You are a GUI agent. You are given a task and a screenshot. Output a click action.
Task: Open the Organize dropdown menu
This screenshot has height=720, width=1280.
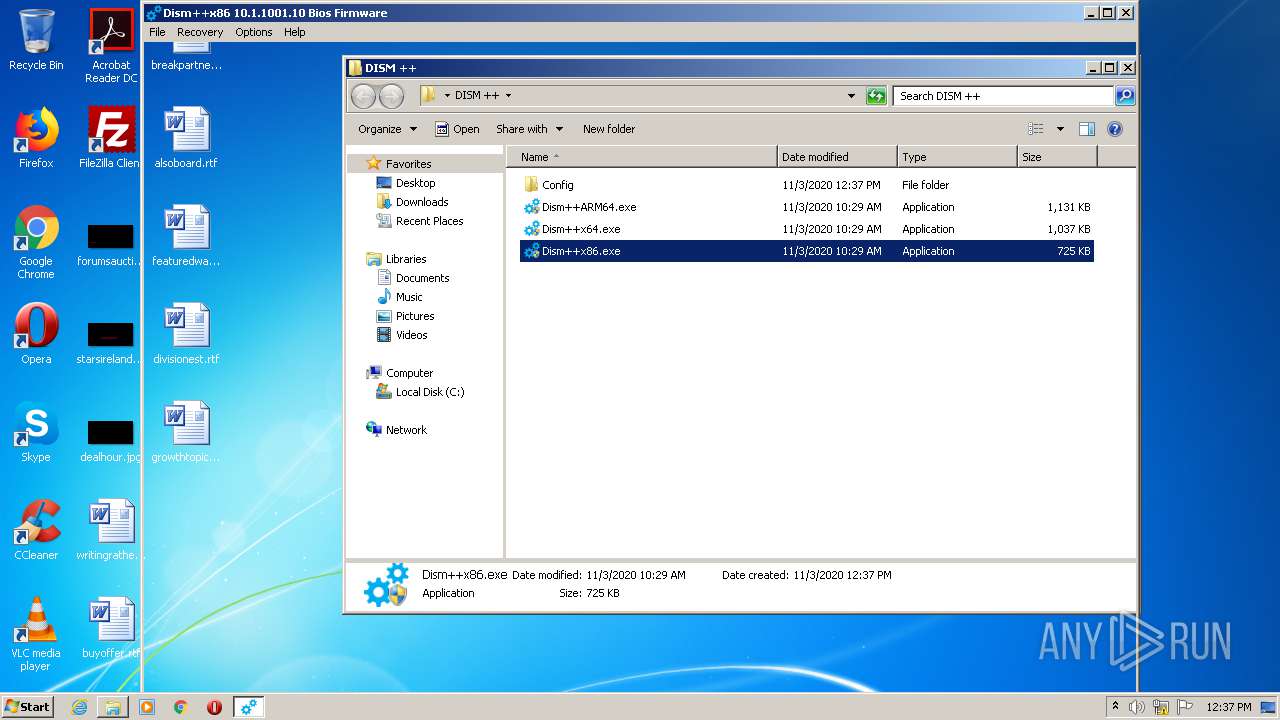point(387,129)
